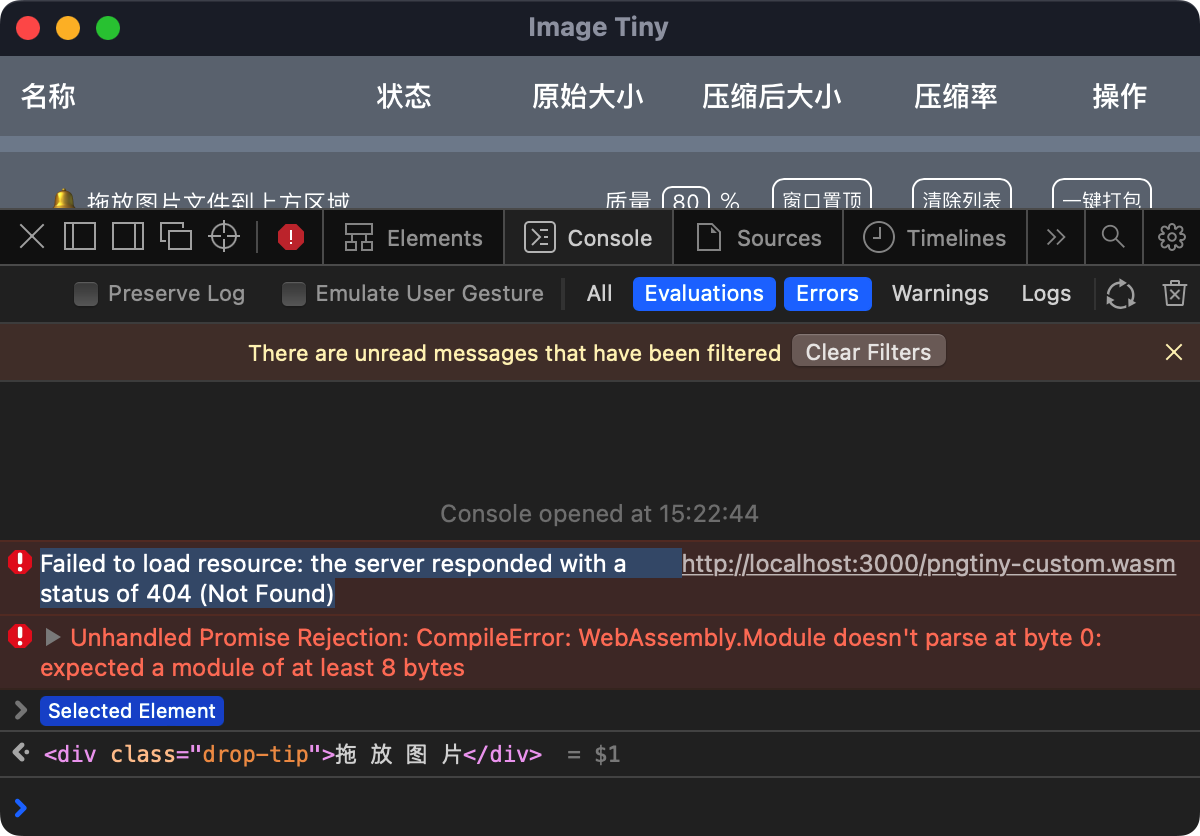Click the 404 Not Found error message
Screen dimensions: 1200x836
pos(333,579)
